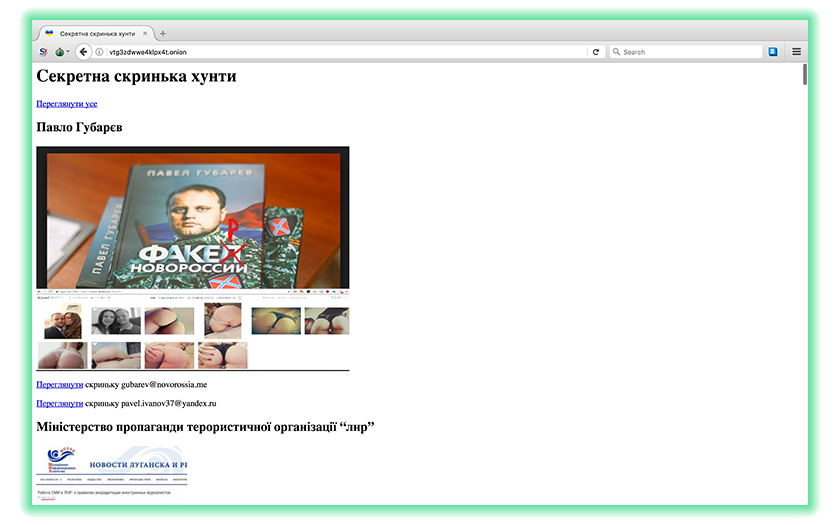Click the address bar showing the .onion URL

click(x=340, y=52)
